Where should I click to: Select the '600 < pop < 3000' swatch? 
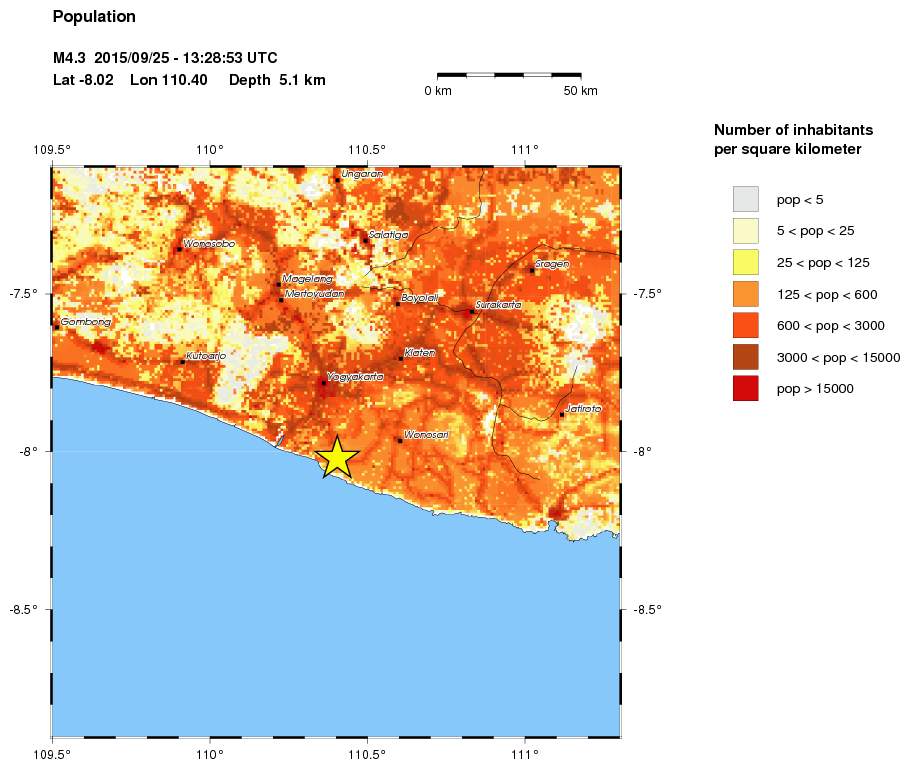745,325
